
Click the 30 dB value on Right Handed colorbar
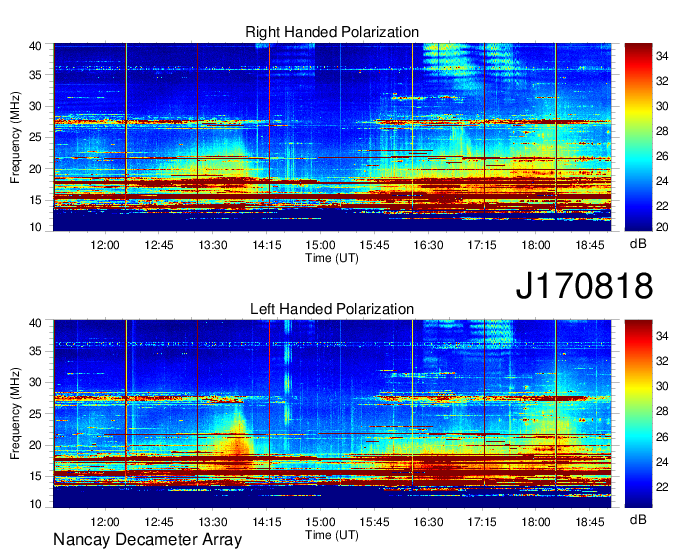tap(662, 106)
